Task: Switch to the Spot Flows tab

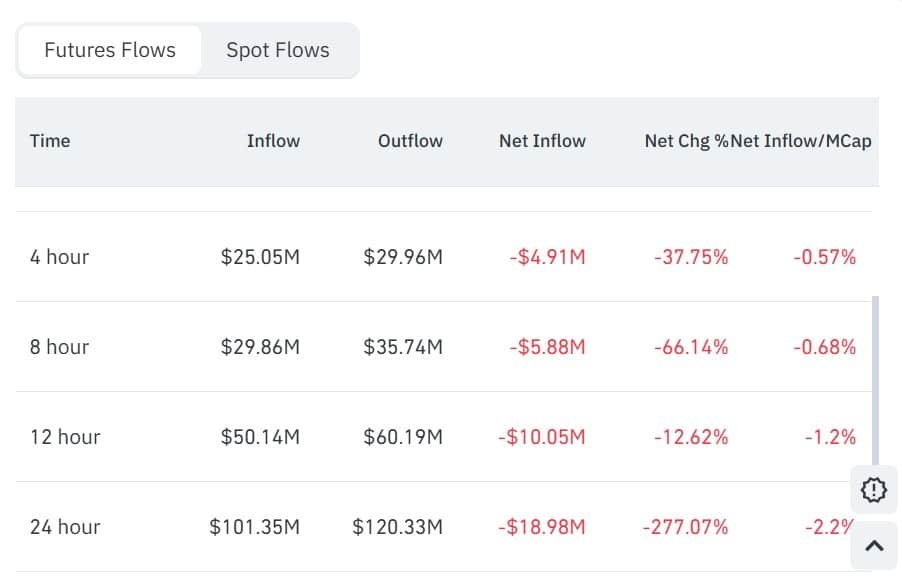Action: click(277, 50)
